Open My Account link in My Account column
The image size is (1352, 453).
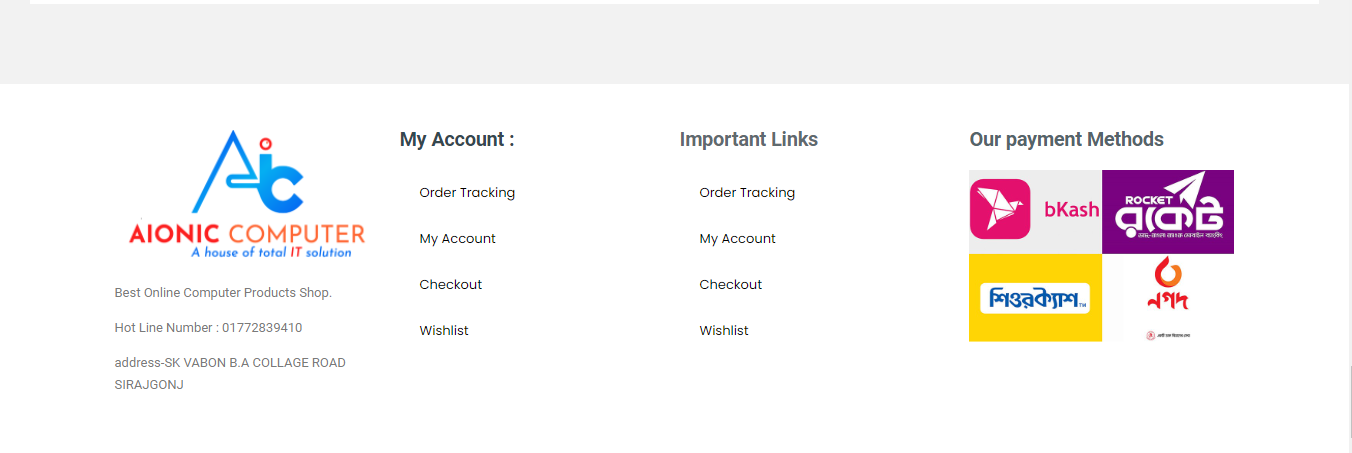pyautogui.click(x=457, y=239)
